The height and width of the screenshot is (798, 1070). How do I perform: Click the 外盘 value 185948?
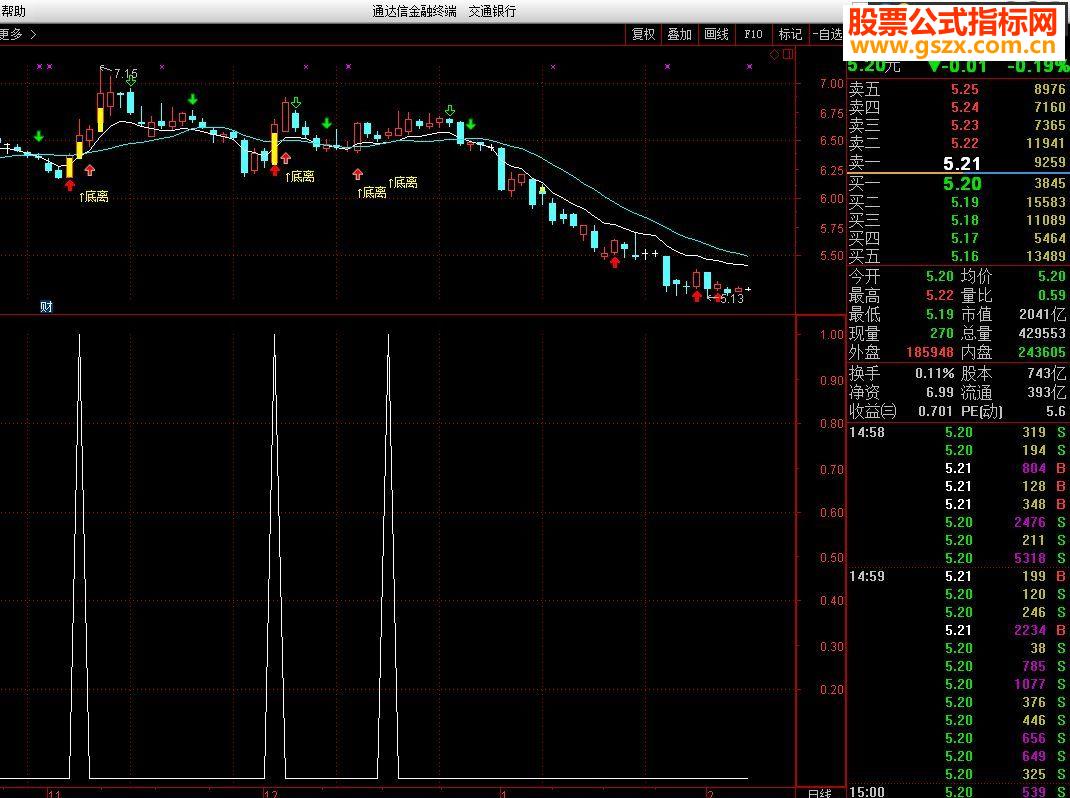click(x=930, y=353)
